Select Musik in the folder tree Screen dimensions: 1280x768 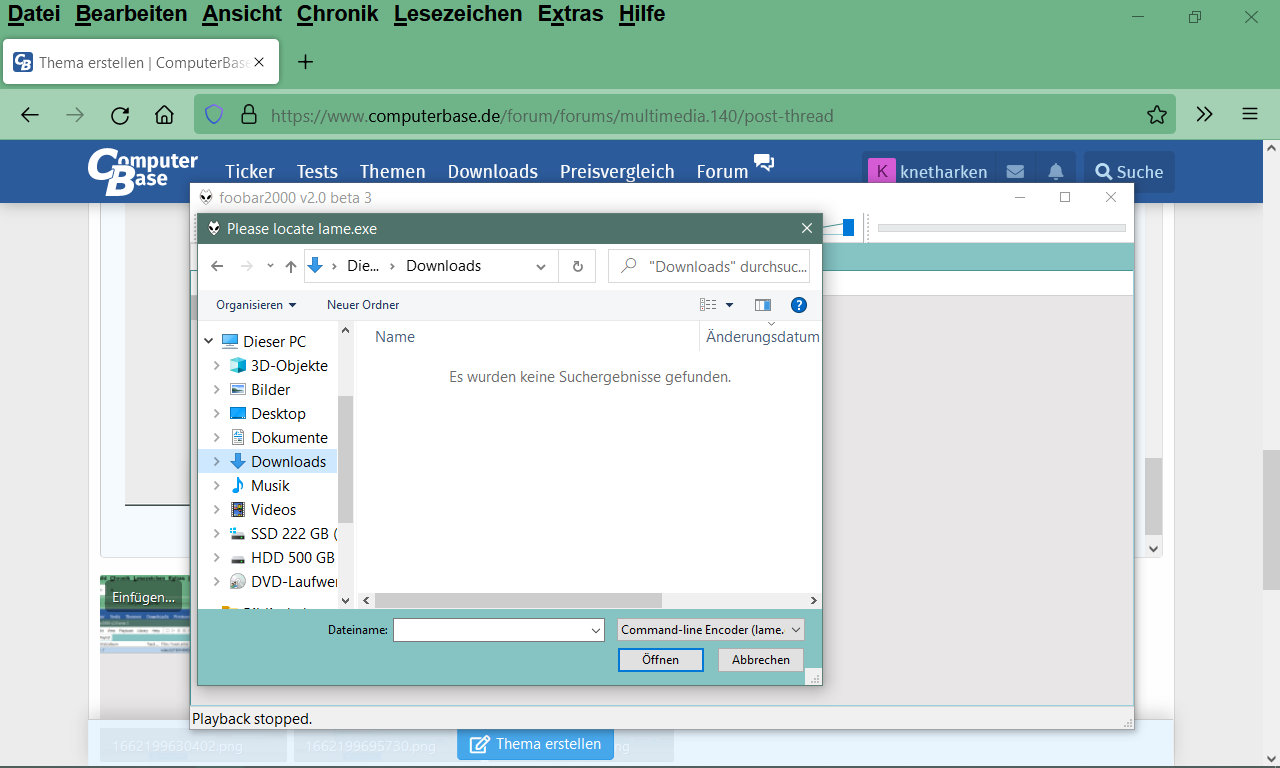pos(270,485)
